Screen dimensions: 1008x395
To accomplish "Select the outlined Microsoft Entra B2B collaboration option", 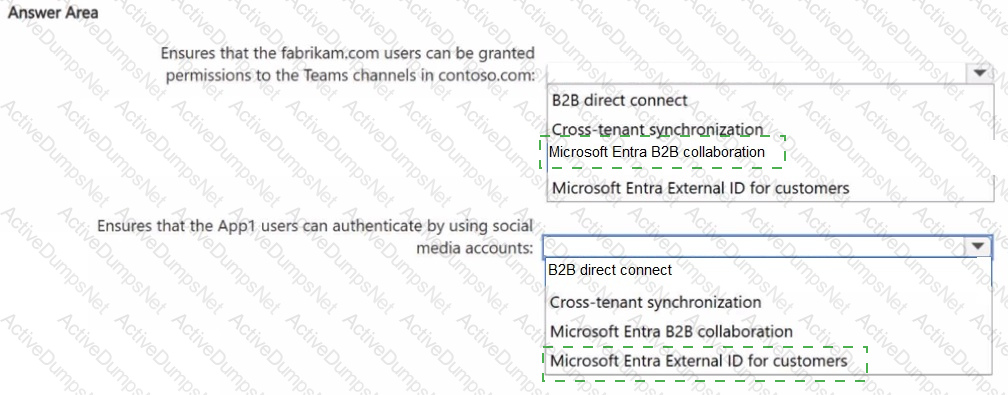I will [x=656, y=152].
